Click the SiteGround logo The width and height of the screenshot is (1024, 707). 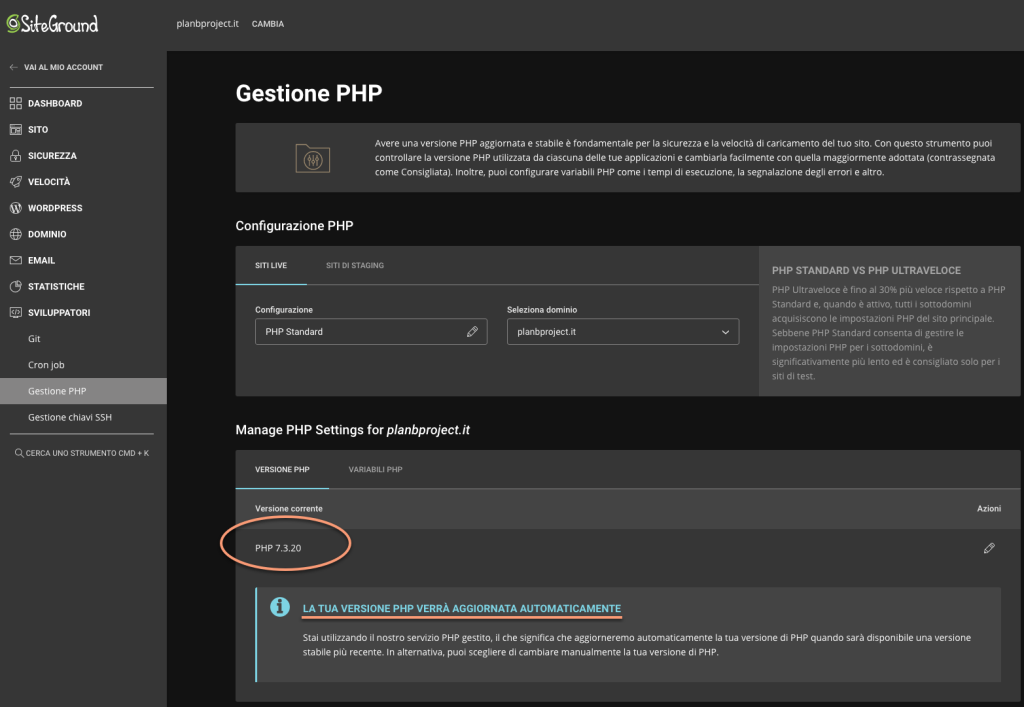52,24
